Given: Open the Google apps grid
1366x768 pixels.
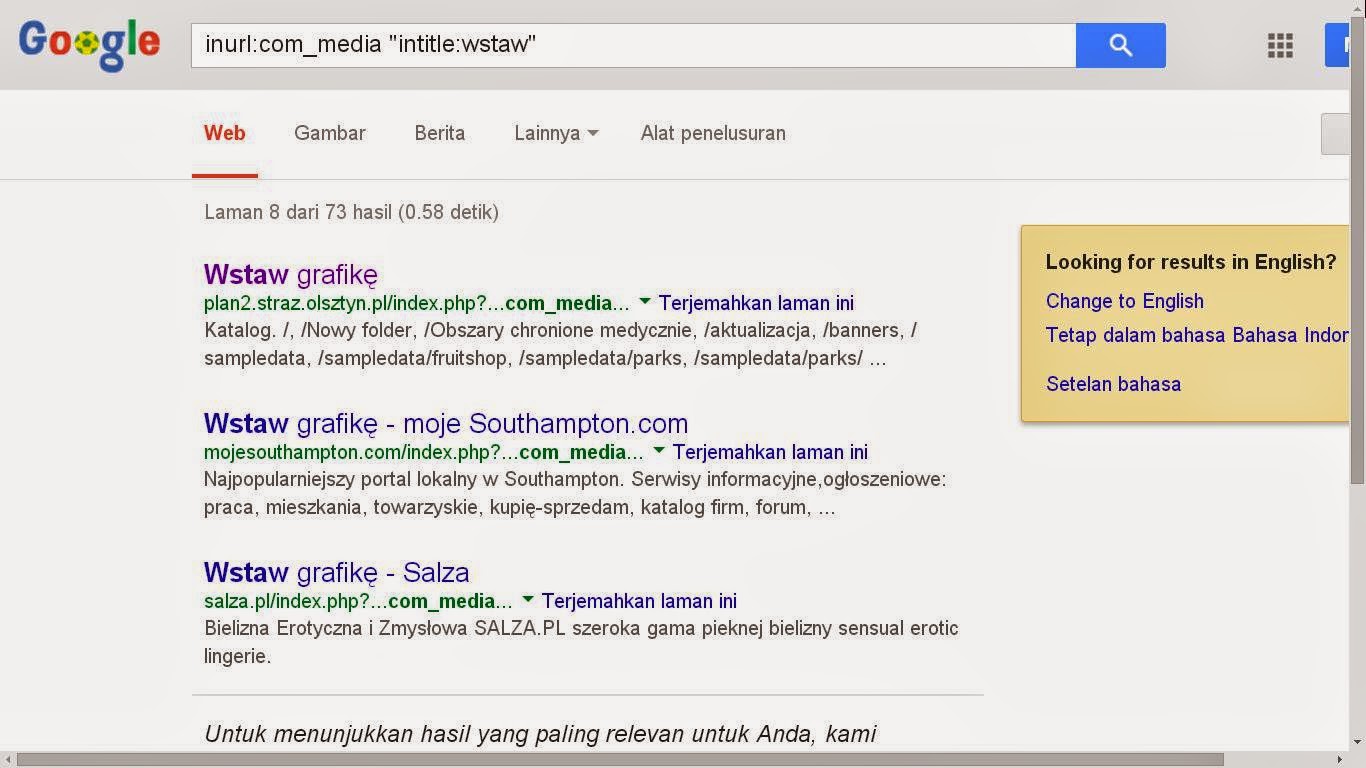Looking at the screenshot, I should 1280,46.
